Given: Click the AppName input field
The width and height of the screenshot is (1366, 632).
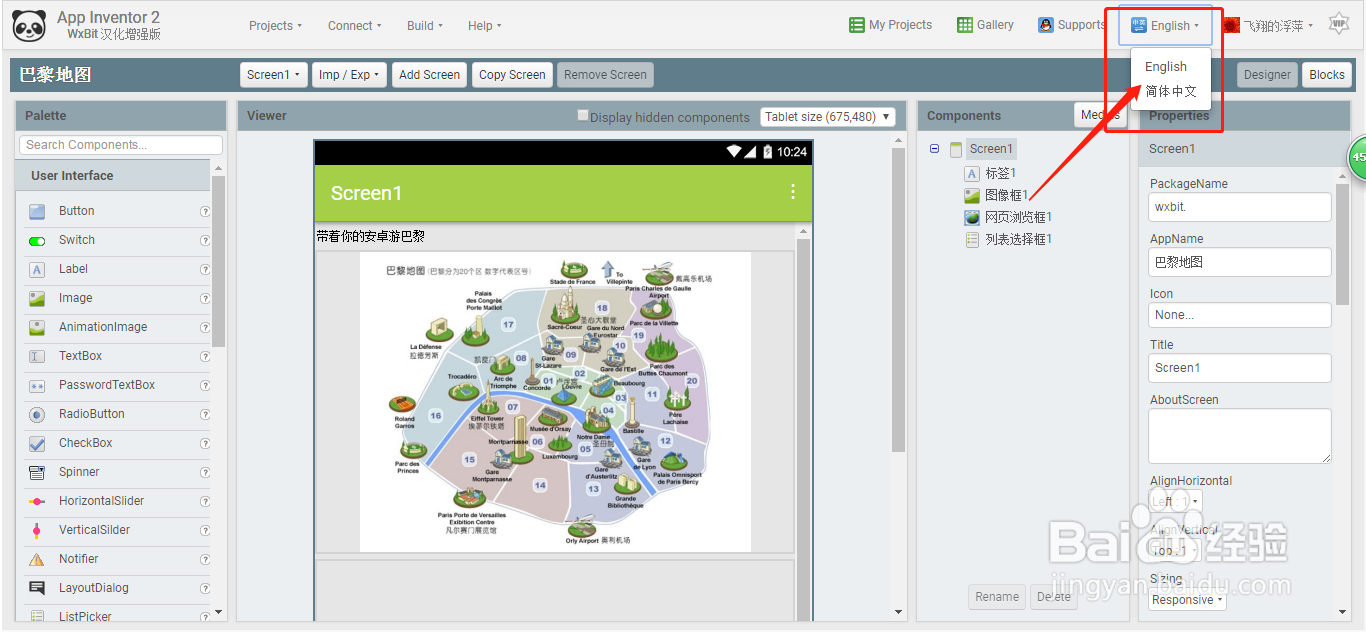Looking at the screenshot, I should tap(1240, 262).
